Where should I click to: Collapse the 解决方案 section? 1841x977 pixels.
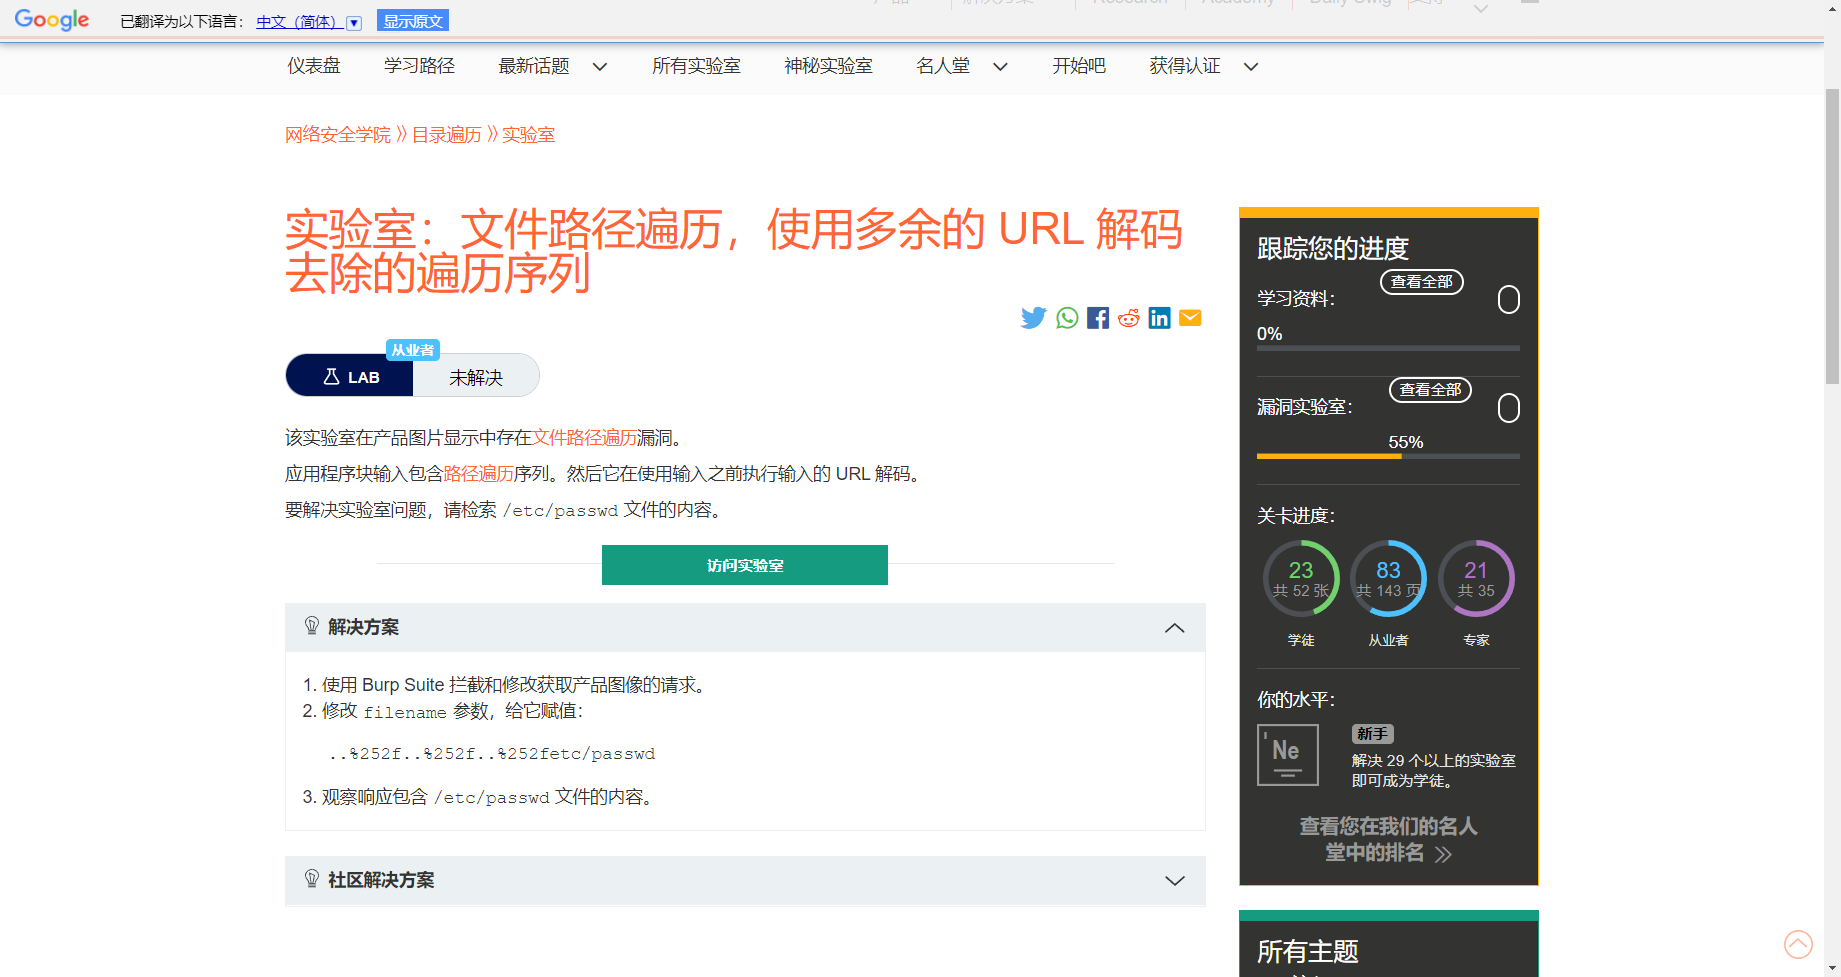coord(1175,628)
